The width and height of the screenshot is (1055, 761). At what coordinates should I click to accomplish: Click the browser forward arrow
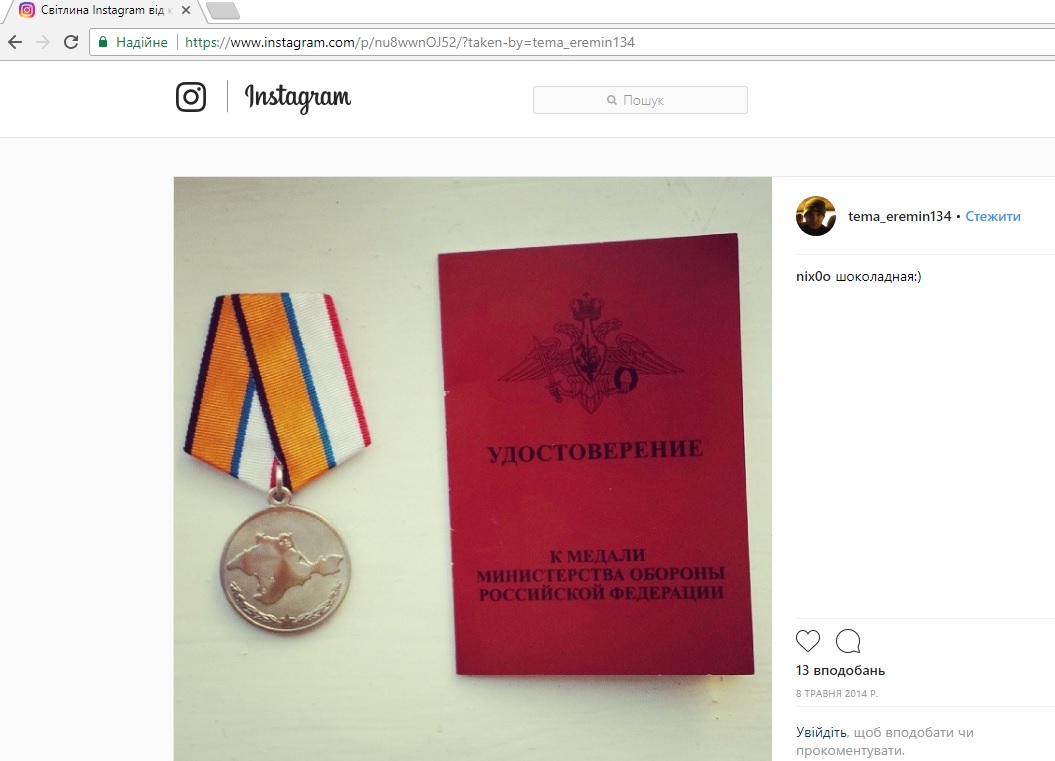(43, 42)
